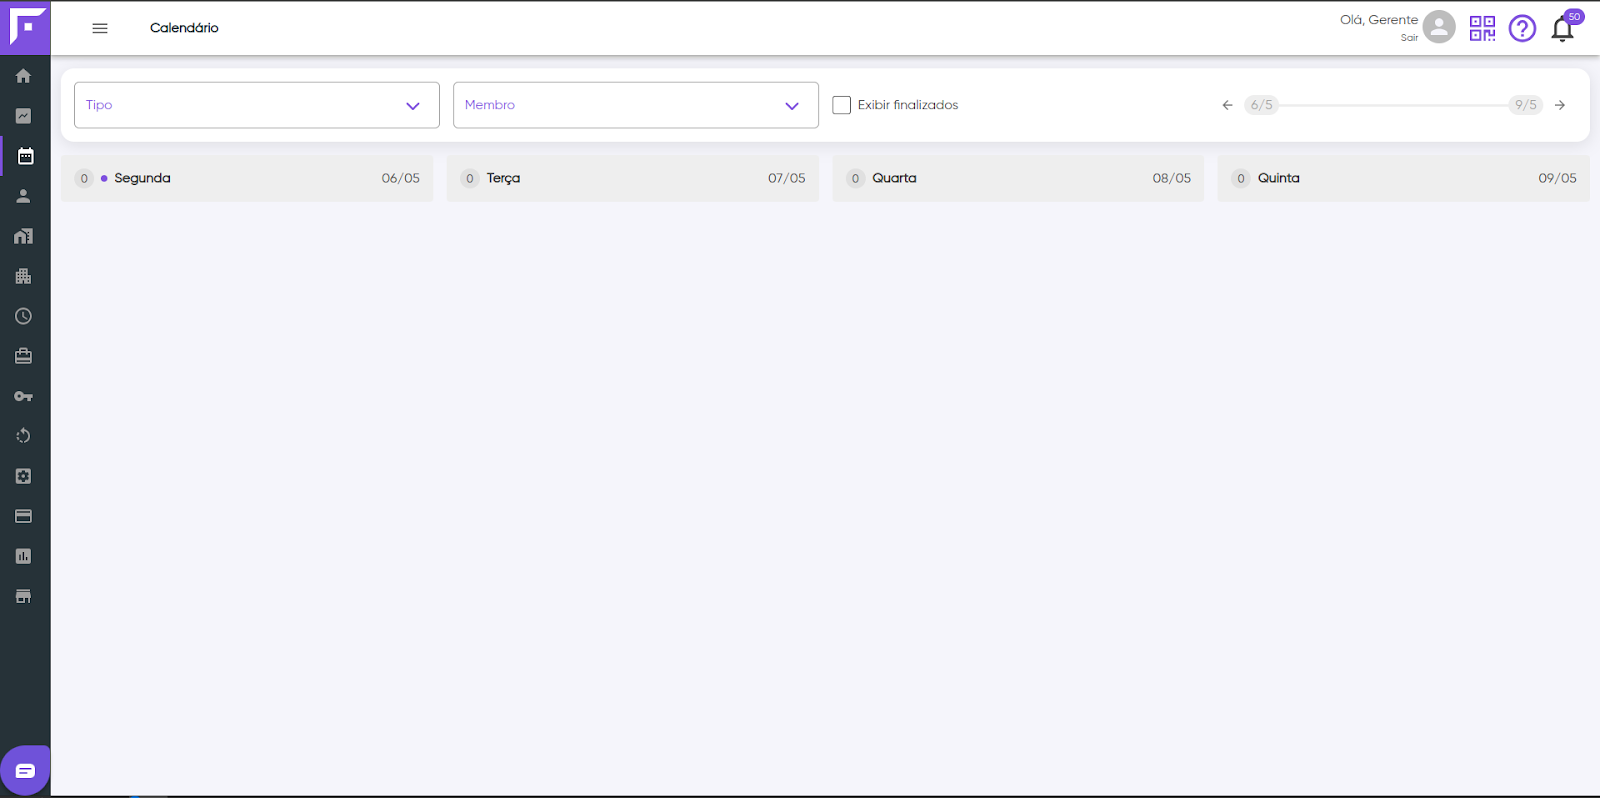Screen dimensions: 1600x798
Task: Open the credit card sidebar icon
Action: click(24, 516)
